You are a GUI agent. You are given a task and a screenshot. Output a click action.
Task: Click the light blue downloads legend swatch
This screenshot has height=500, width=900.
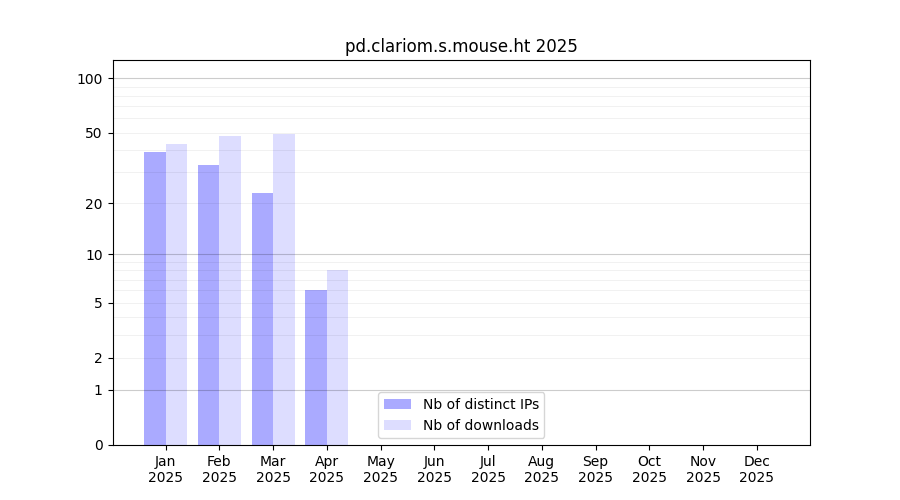pyautogui.click(x=397, y=425)
